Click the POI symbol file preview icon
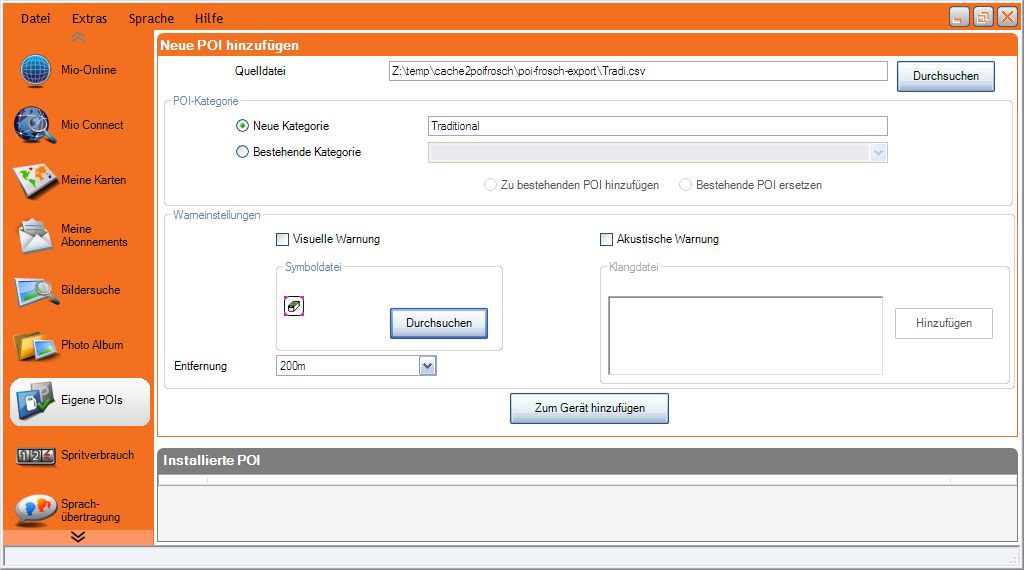Screen dimensions: 1024x570 (x=294, y=307)
